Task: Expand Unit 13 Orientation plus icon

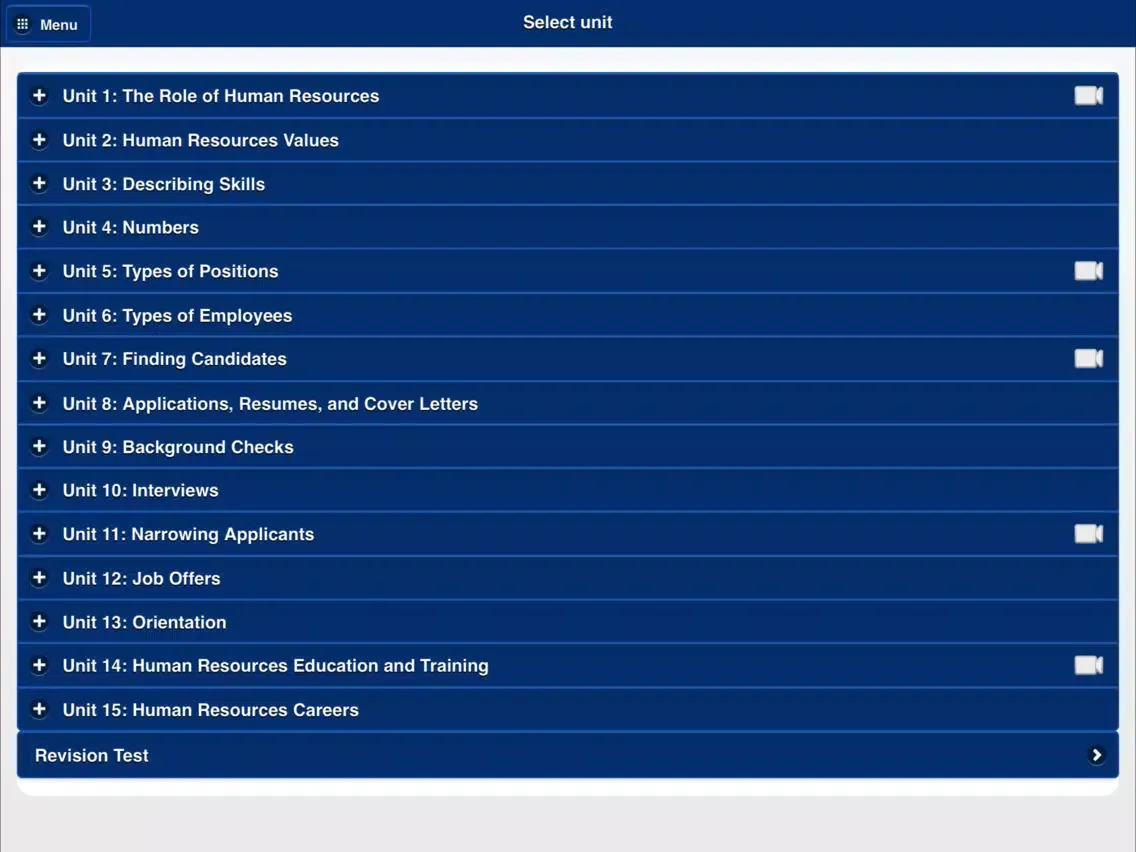Action: (x=39, y=622)
